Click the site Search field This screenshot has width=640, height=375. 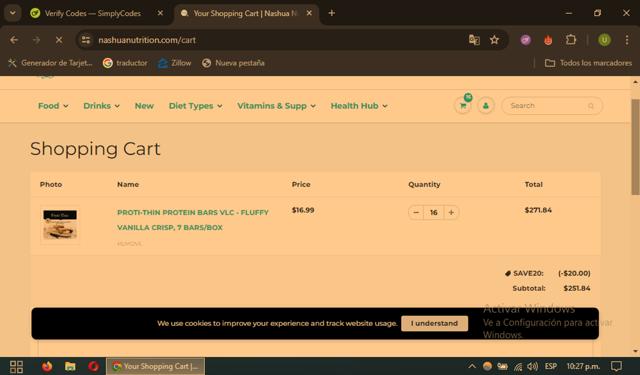click(x=552, y=106)
